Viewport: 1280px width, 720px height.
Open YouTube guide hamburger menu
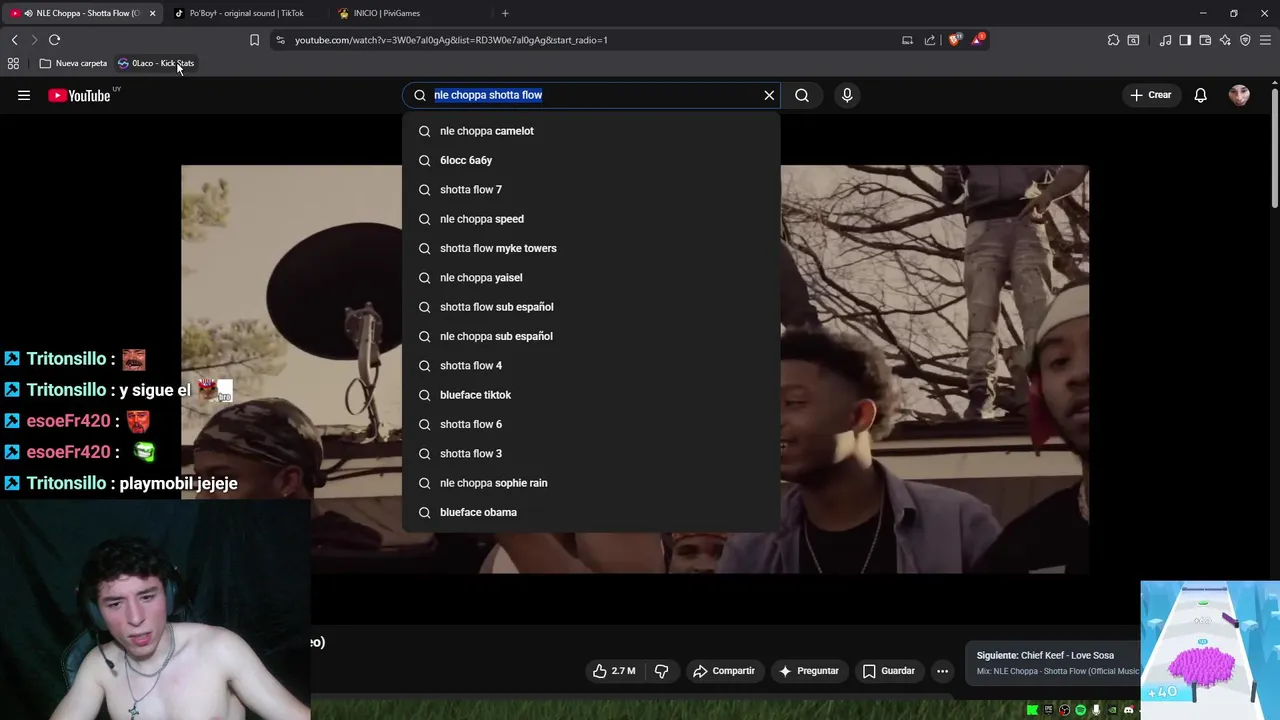24,95
